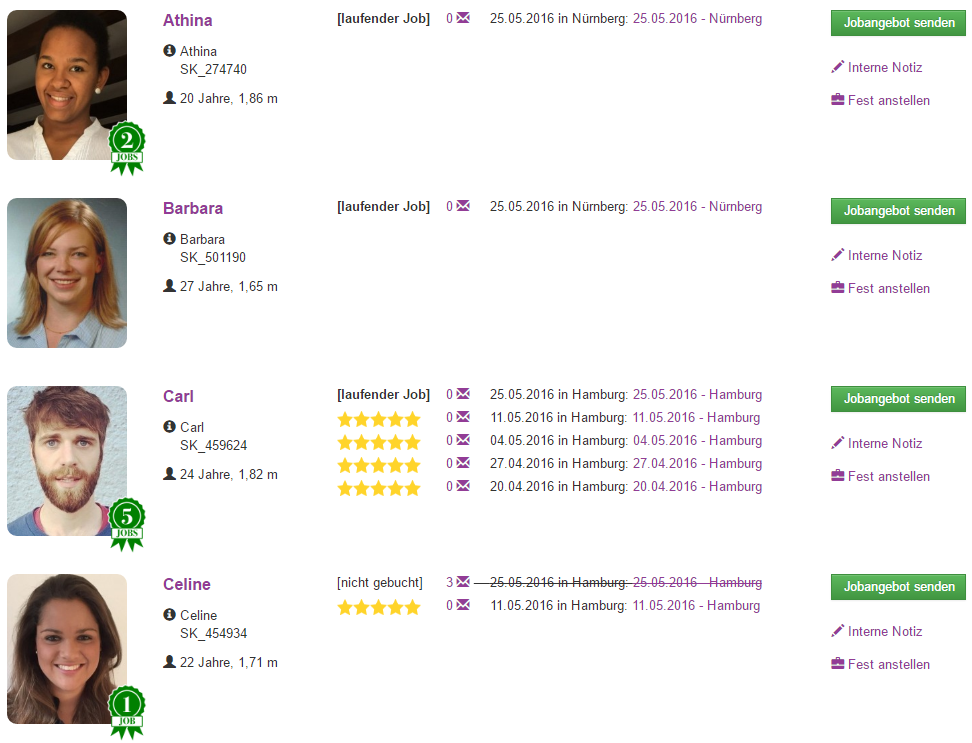Viewport: 972px width, 743px height.
Task: Click the 5 jobs badge on Carl's photo
Action: 127,524
